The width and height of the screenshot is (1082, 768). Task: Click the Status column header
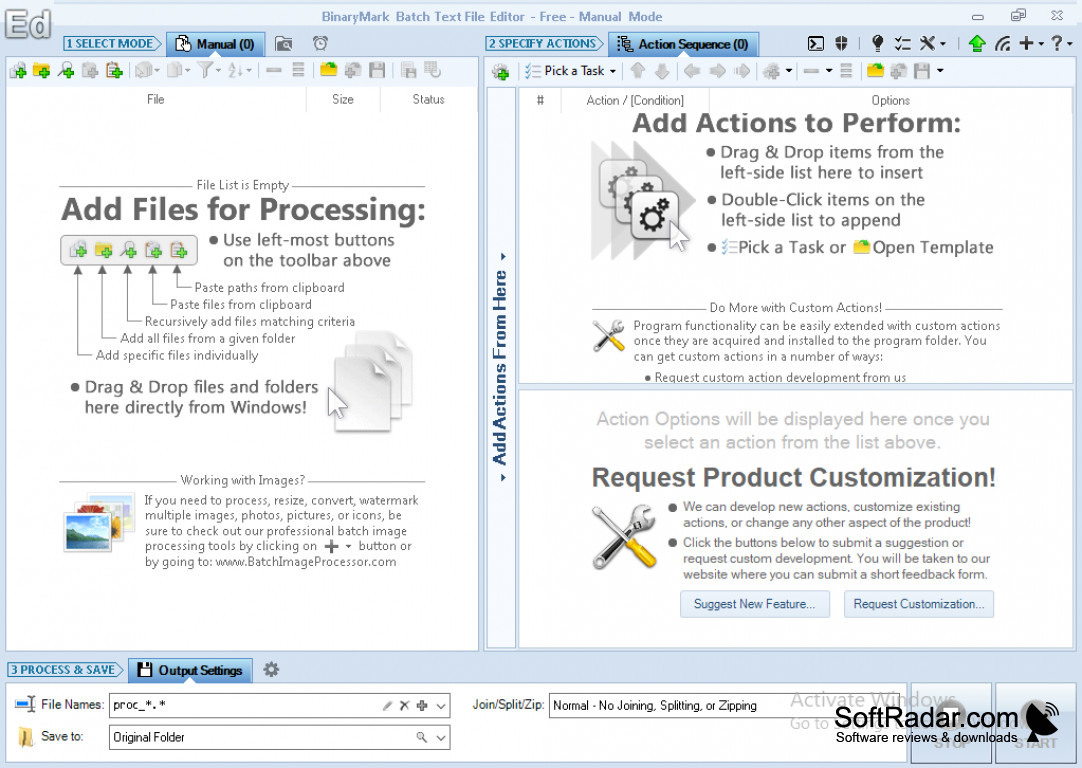[429, 99]
